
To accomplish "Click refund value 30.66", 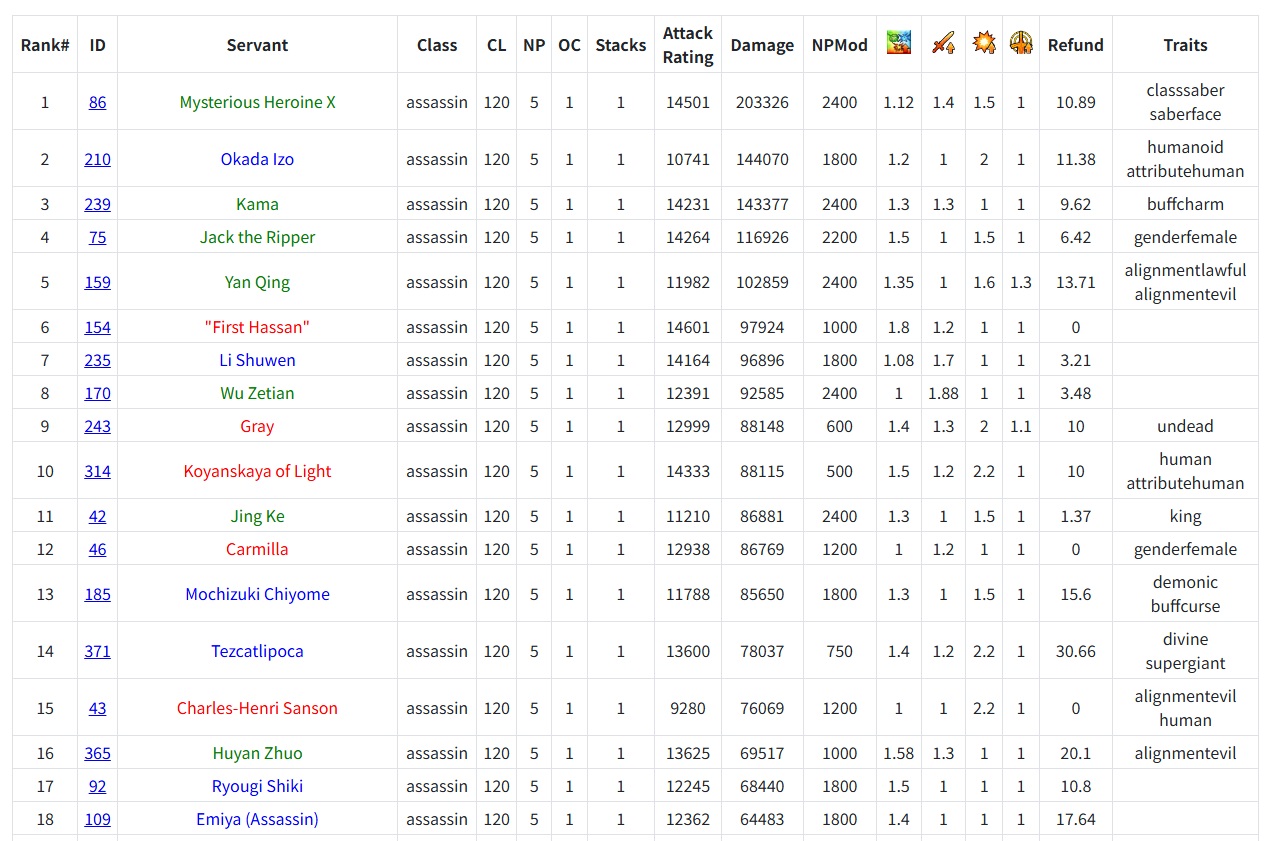I will coord(1076,651).
